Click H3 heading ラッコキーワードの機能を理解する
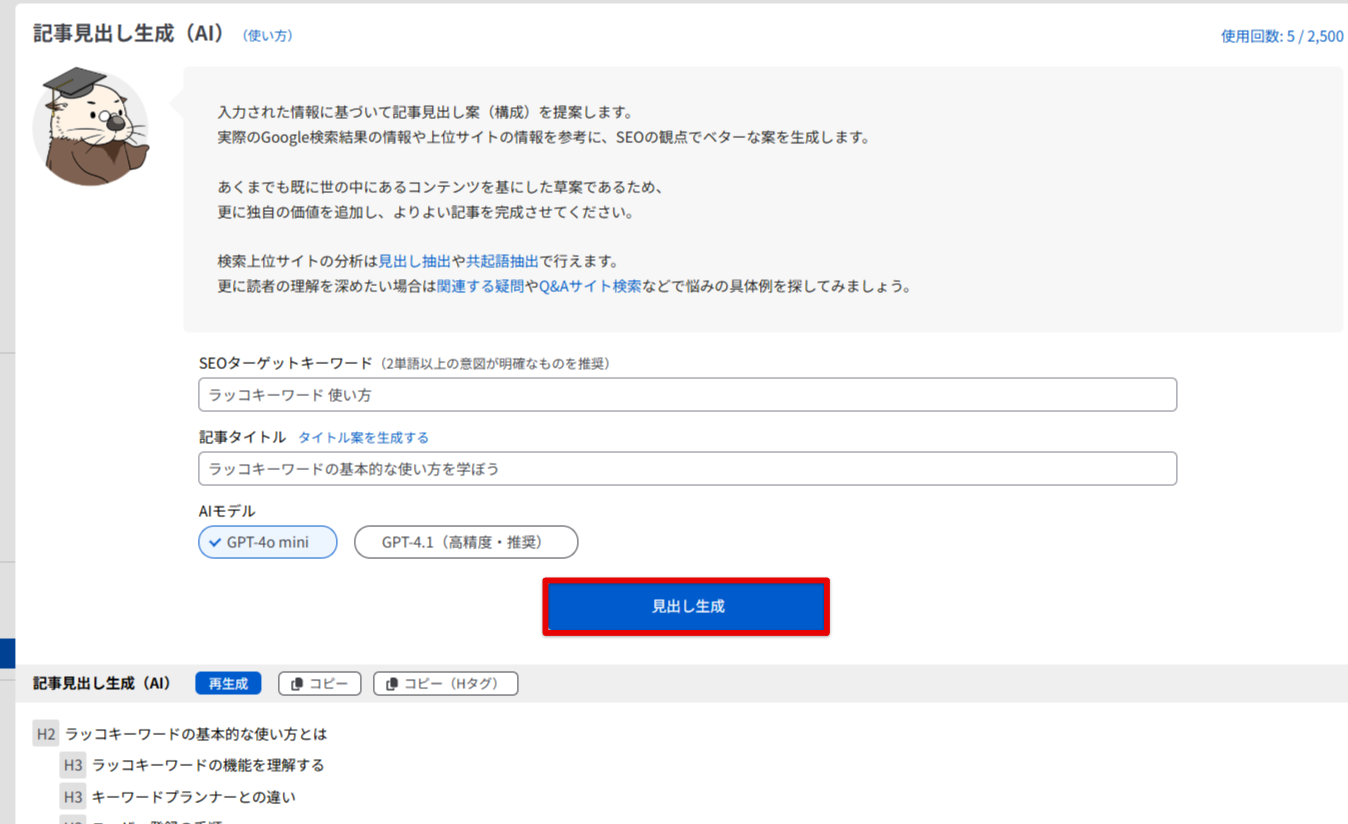The height and width of the screenshot is (824, 1348). tap(208, 765)
